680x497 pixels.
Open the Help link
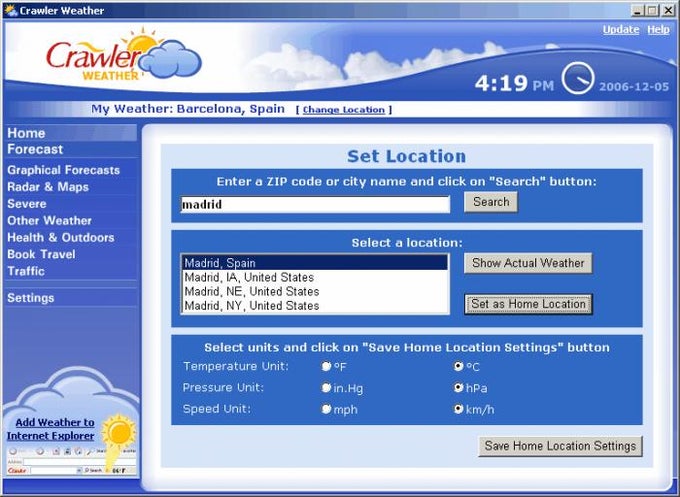click(658, 29)
